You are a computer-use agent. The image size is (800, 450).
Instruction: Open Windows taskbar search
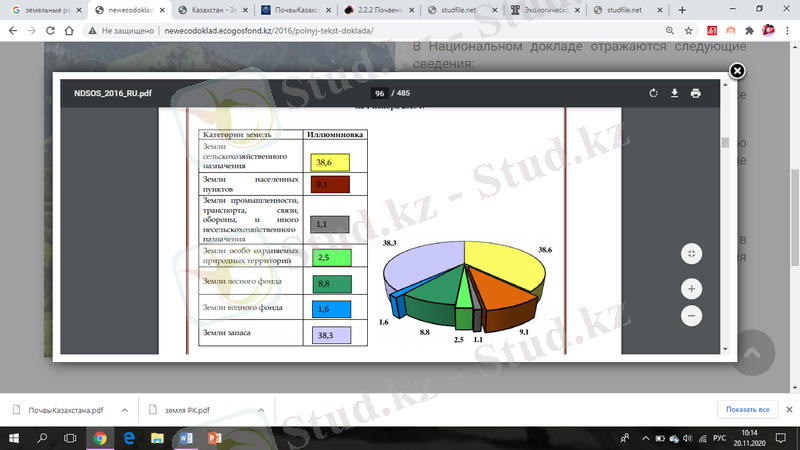pyautogui.click(x=42, y=438)
